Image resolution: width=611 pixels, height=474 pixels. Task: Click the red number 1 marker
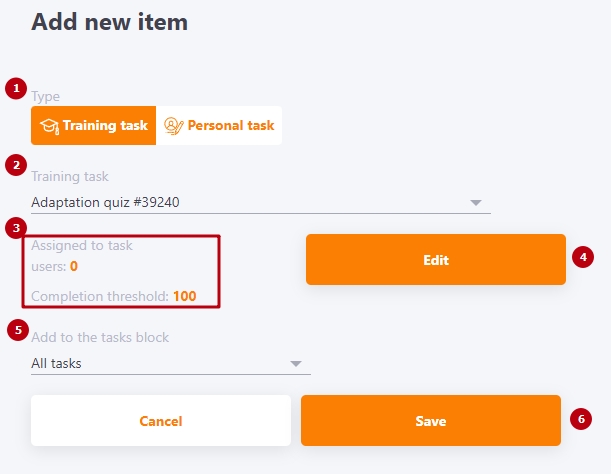[16, 88]
